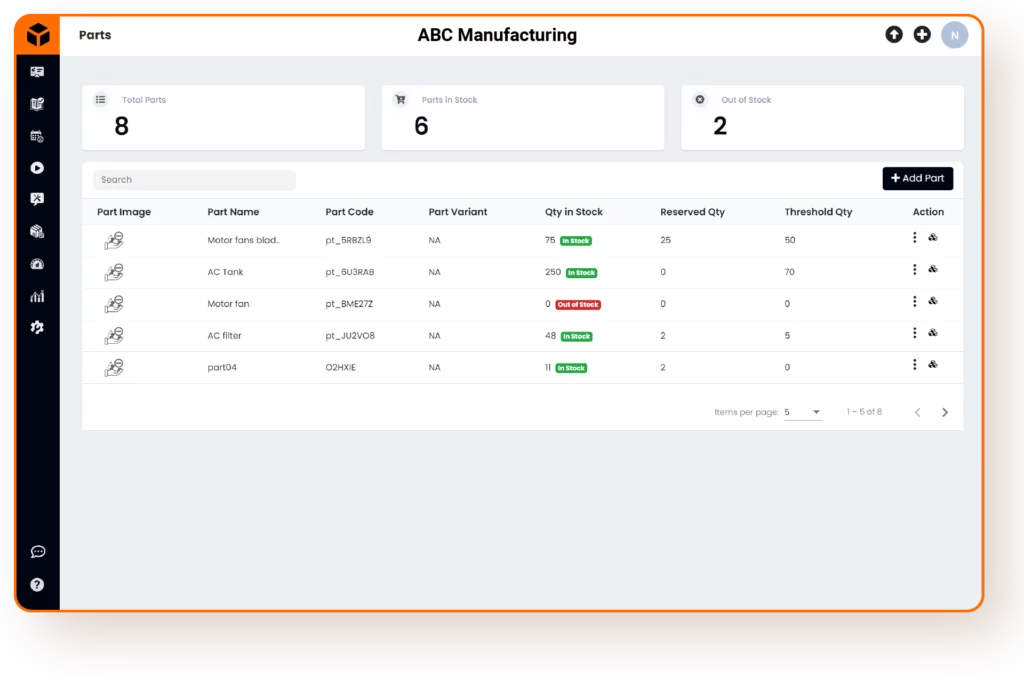Click the Reserved Qty column header
1024x687 pixels.
pos(692,212)
